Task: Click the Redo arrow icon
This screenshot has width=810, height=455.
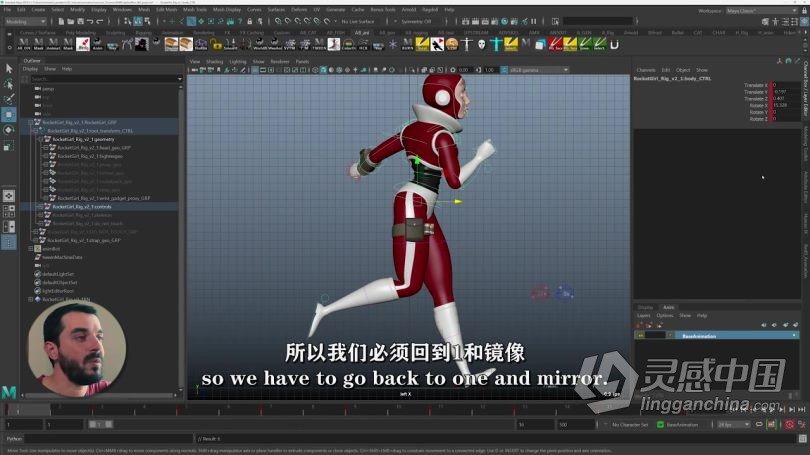Action: [x=100, y=21]
